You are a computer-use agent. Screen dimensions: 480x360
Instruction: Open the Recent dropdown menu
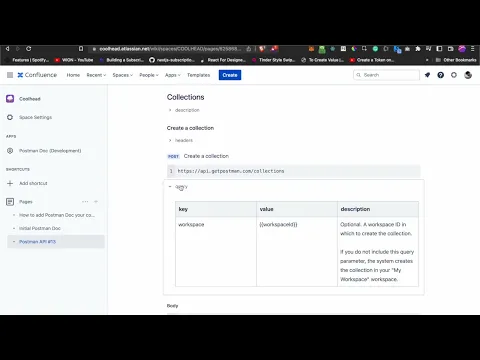96,75
